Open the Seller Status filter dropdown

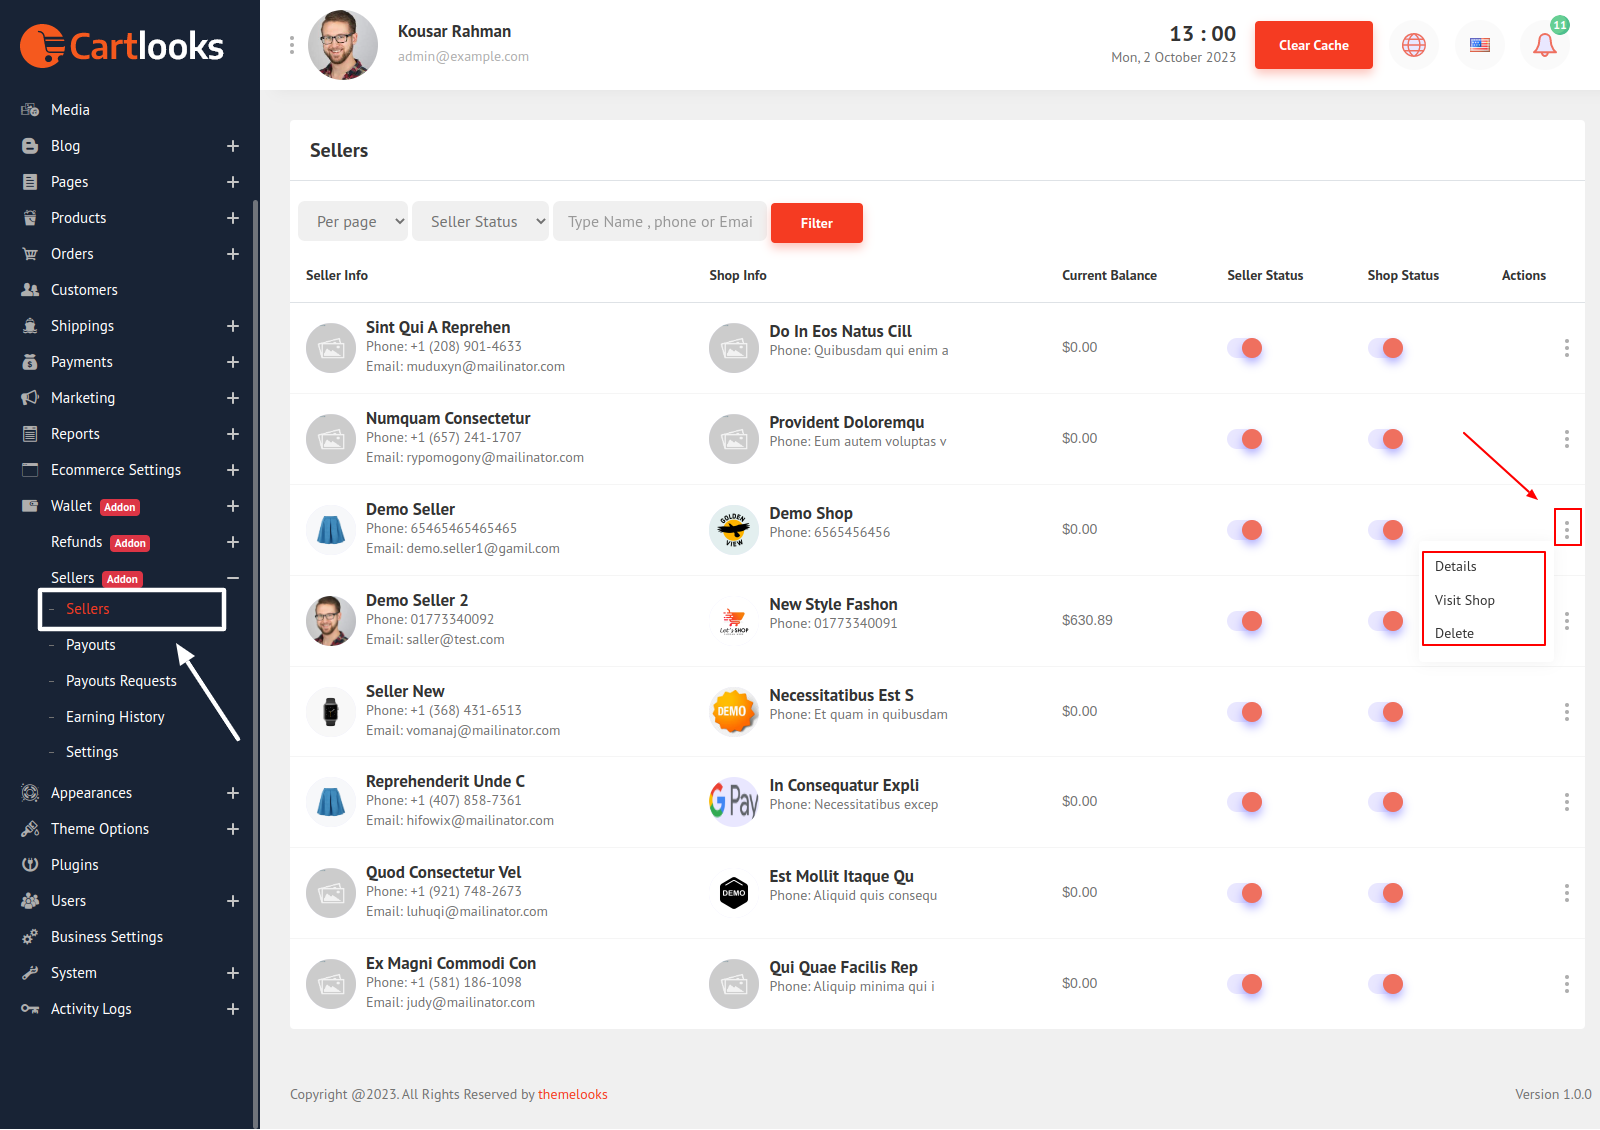481,222
